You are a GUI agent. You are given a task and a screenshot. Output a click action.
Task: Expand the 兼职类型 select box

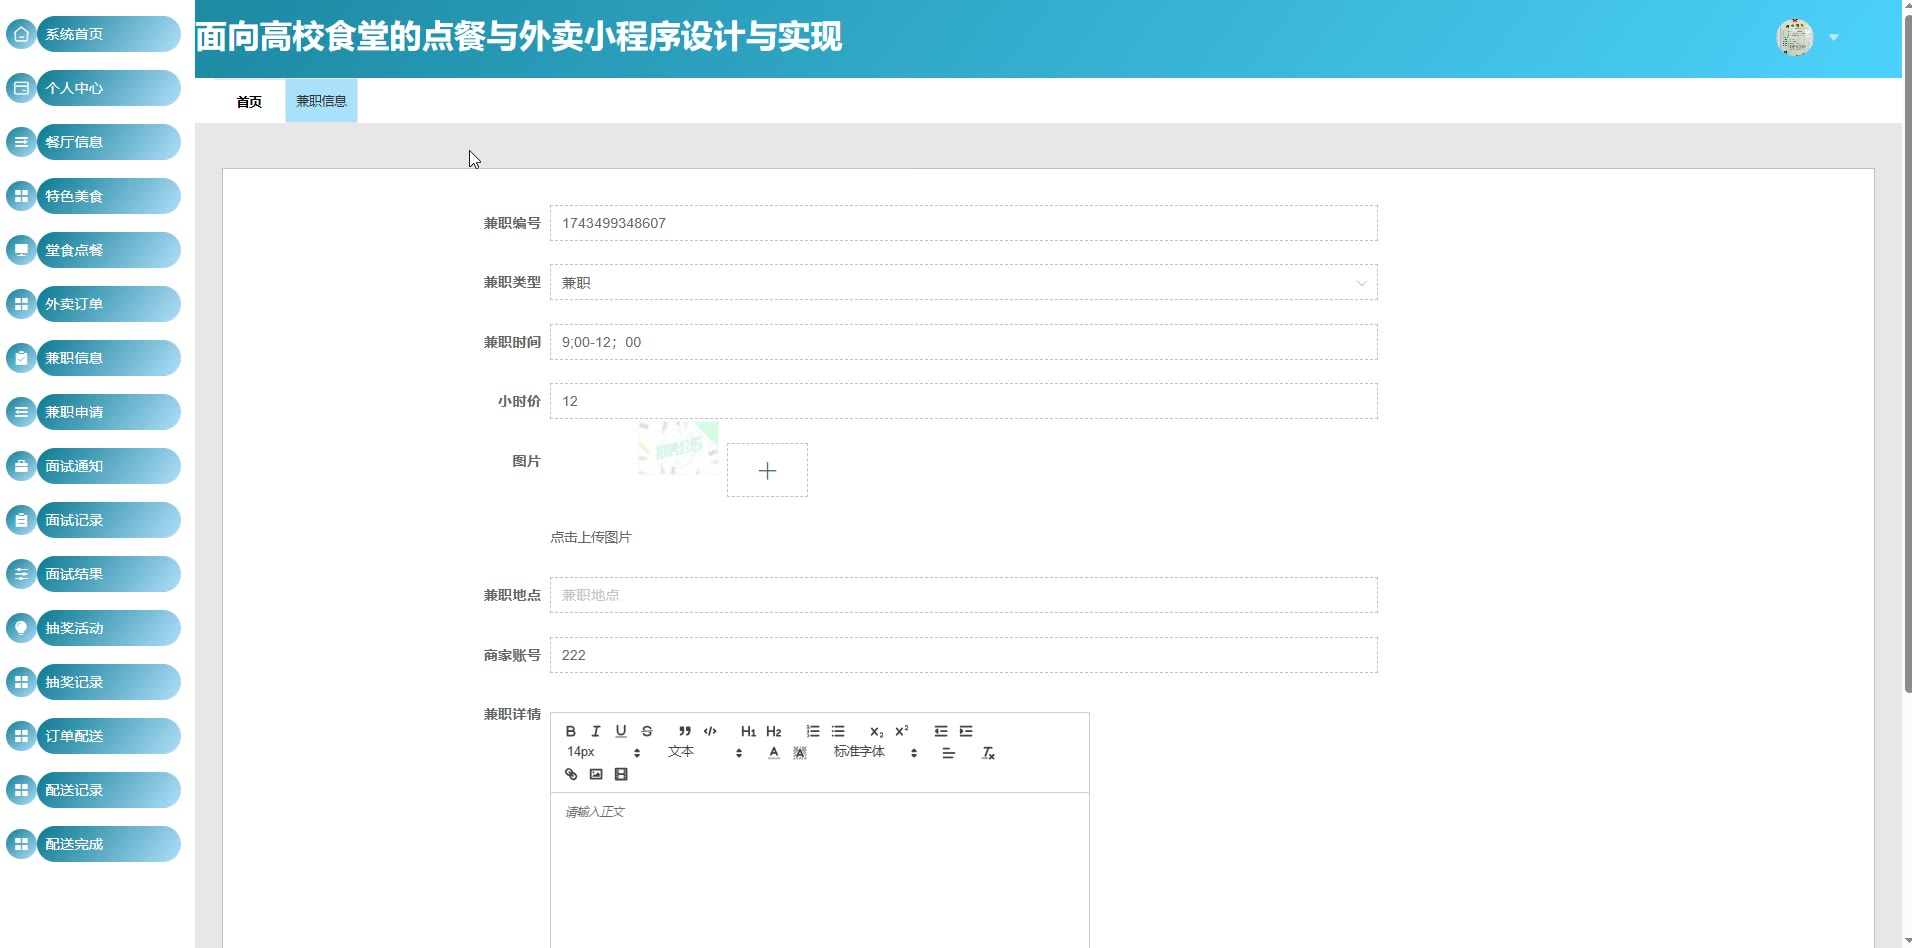pos(963,283)
